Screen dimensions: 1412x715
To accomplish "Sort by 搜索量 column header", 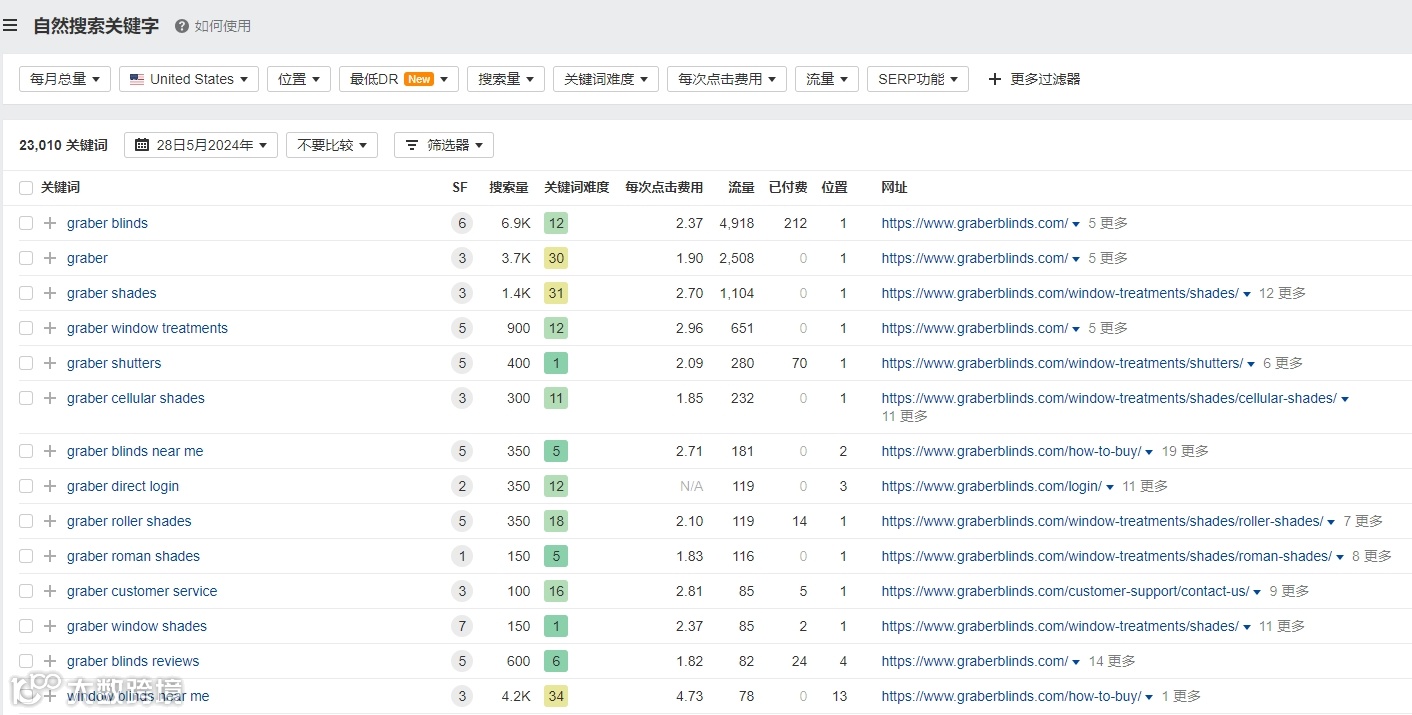I will (509, 187).
